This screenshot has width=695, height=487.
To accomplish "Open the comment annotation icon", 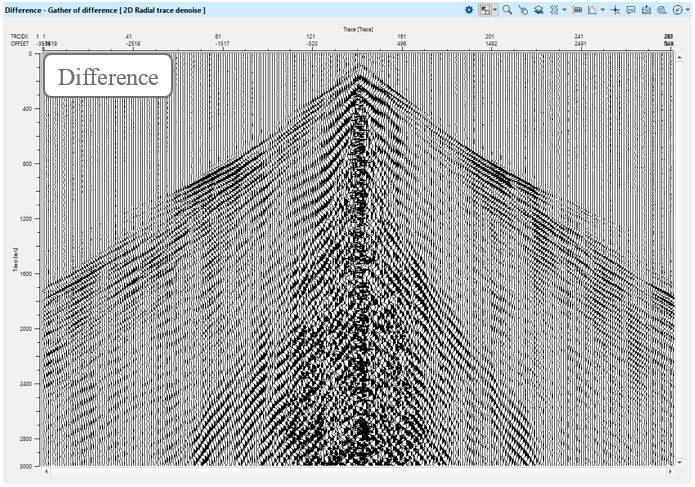I will (x=631, y=9).
